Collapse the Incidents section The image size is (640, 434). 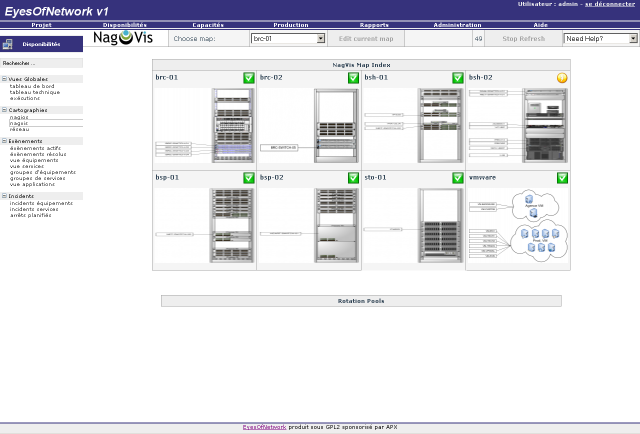click(4, 196)
